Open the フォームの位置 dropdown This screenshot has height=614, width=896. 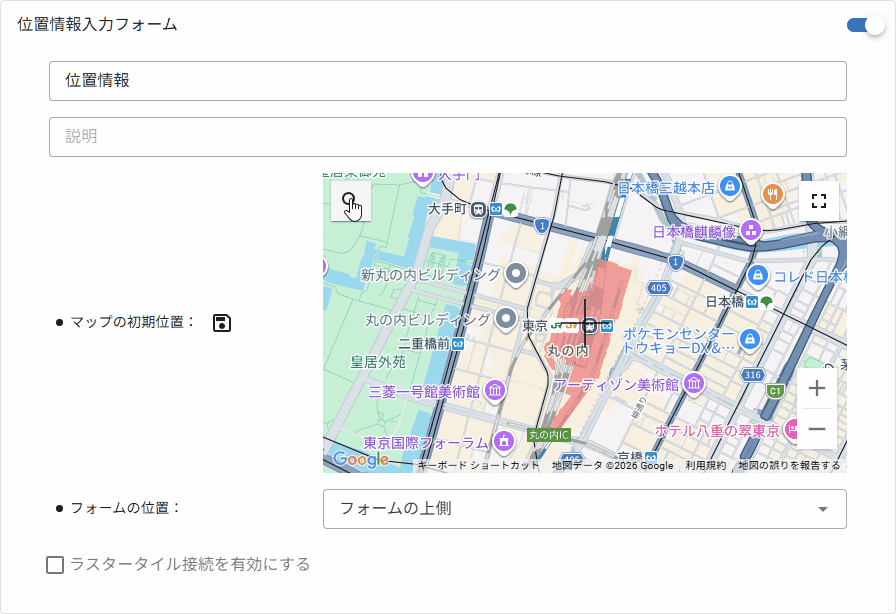click(x=585, y=510)
